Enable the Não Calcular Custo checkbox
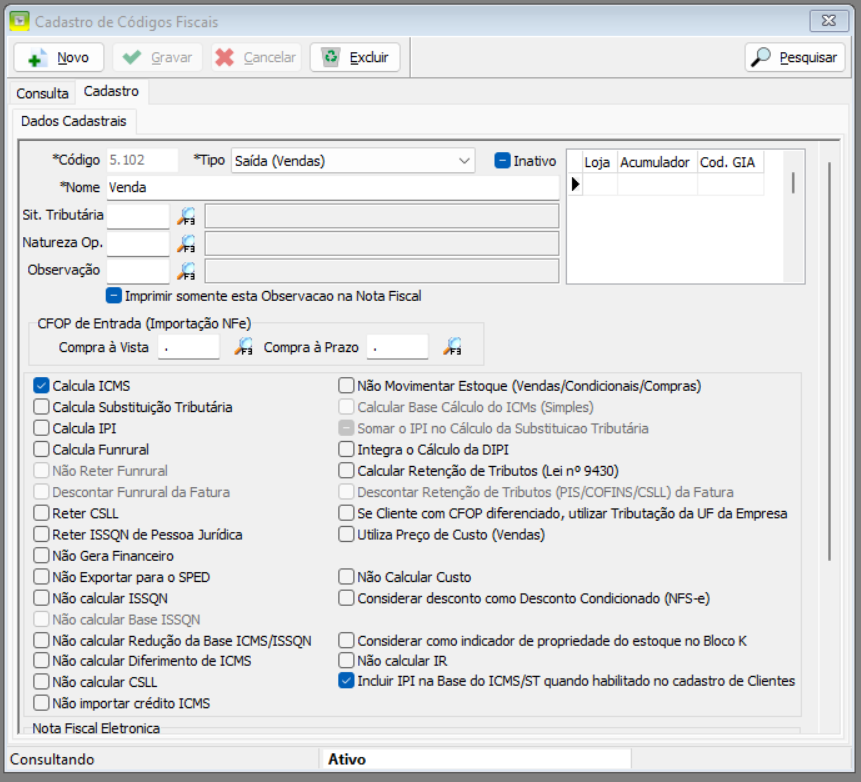 coord(346,577)
